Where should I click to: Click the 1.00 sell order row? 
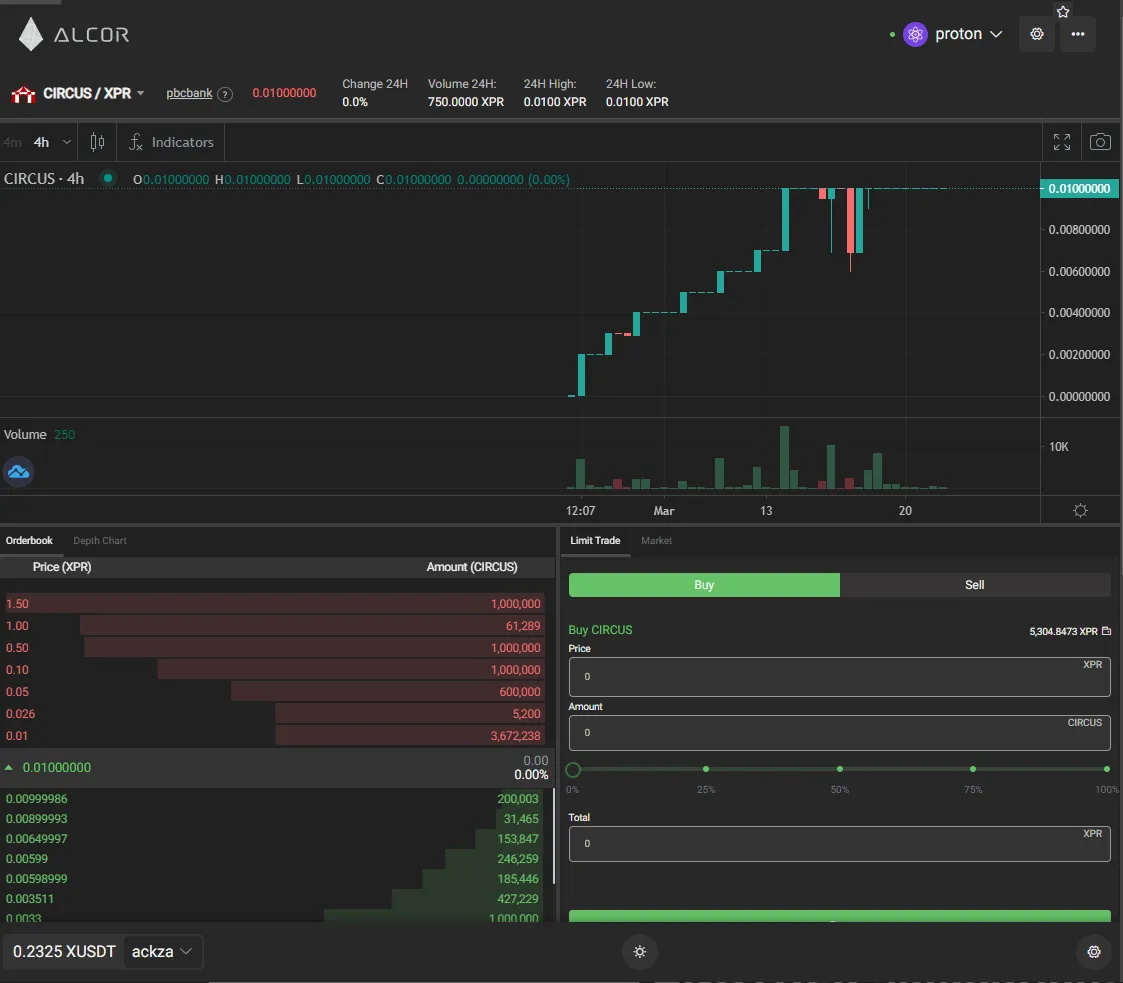pyautogui.click(x=273, y=626)
